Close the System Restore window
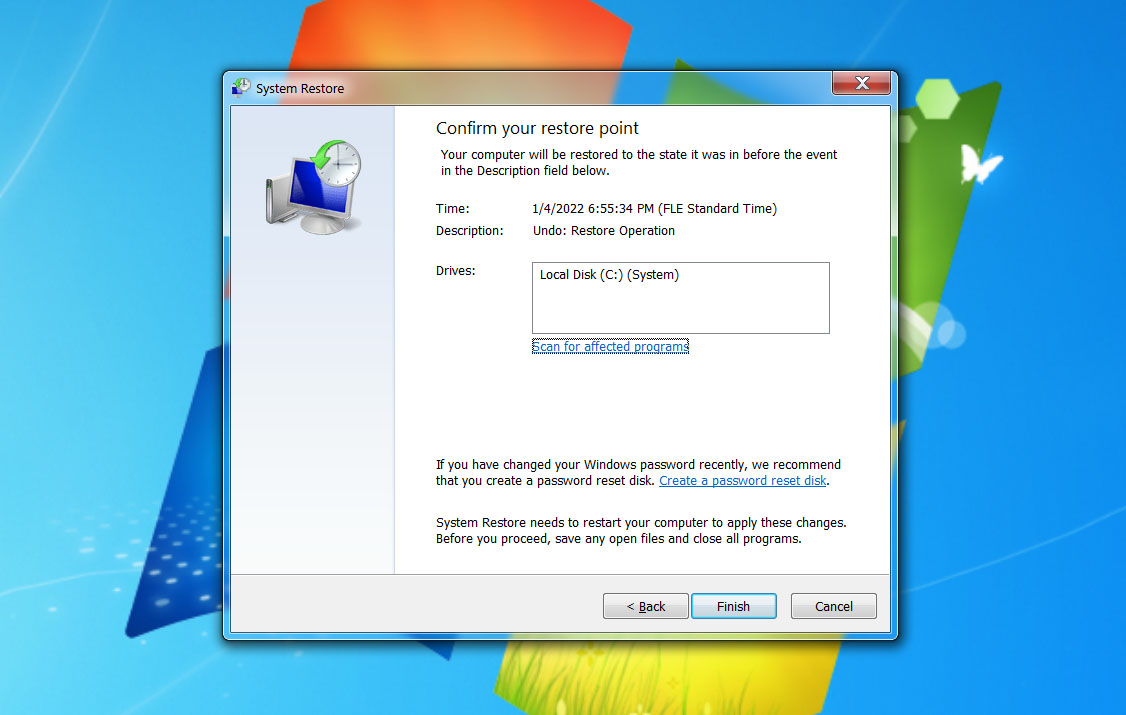Image resolution: width=1126 pixels, height=715 pixels. tap(862, 83)
